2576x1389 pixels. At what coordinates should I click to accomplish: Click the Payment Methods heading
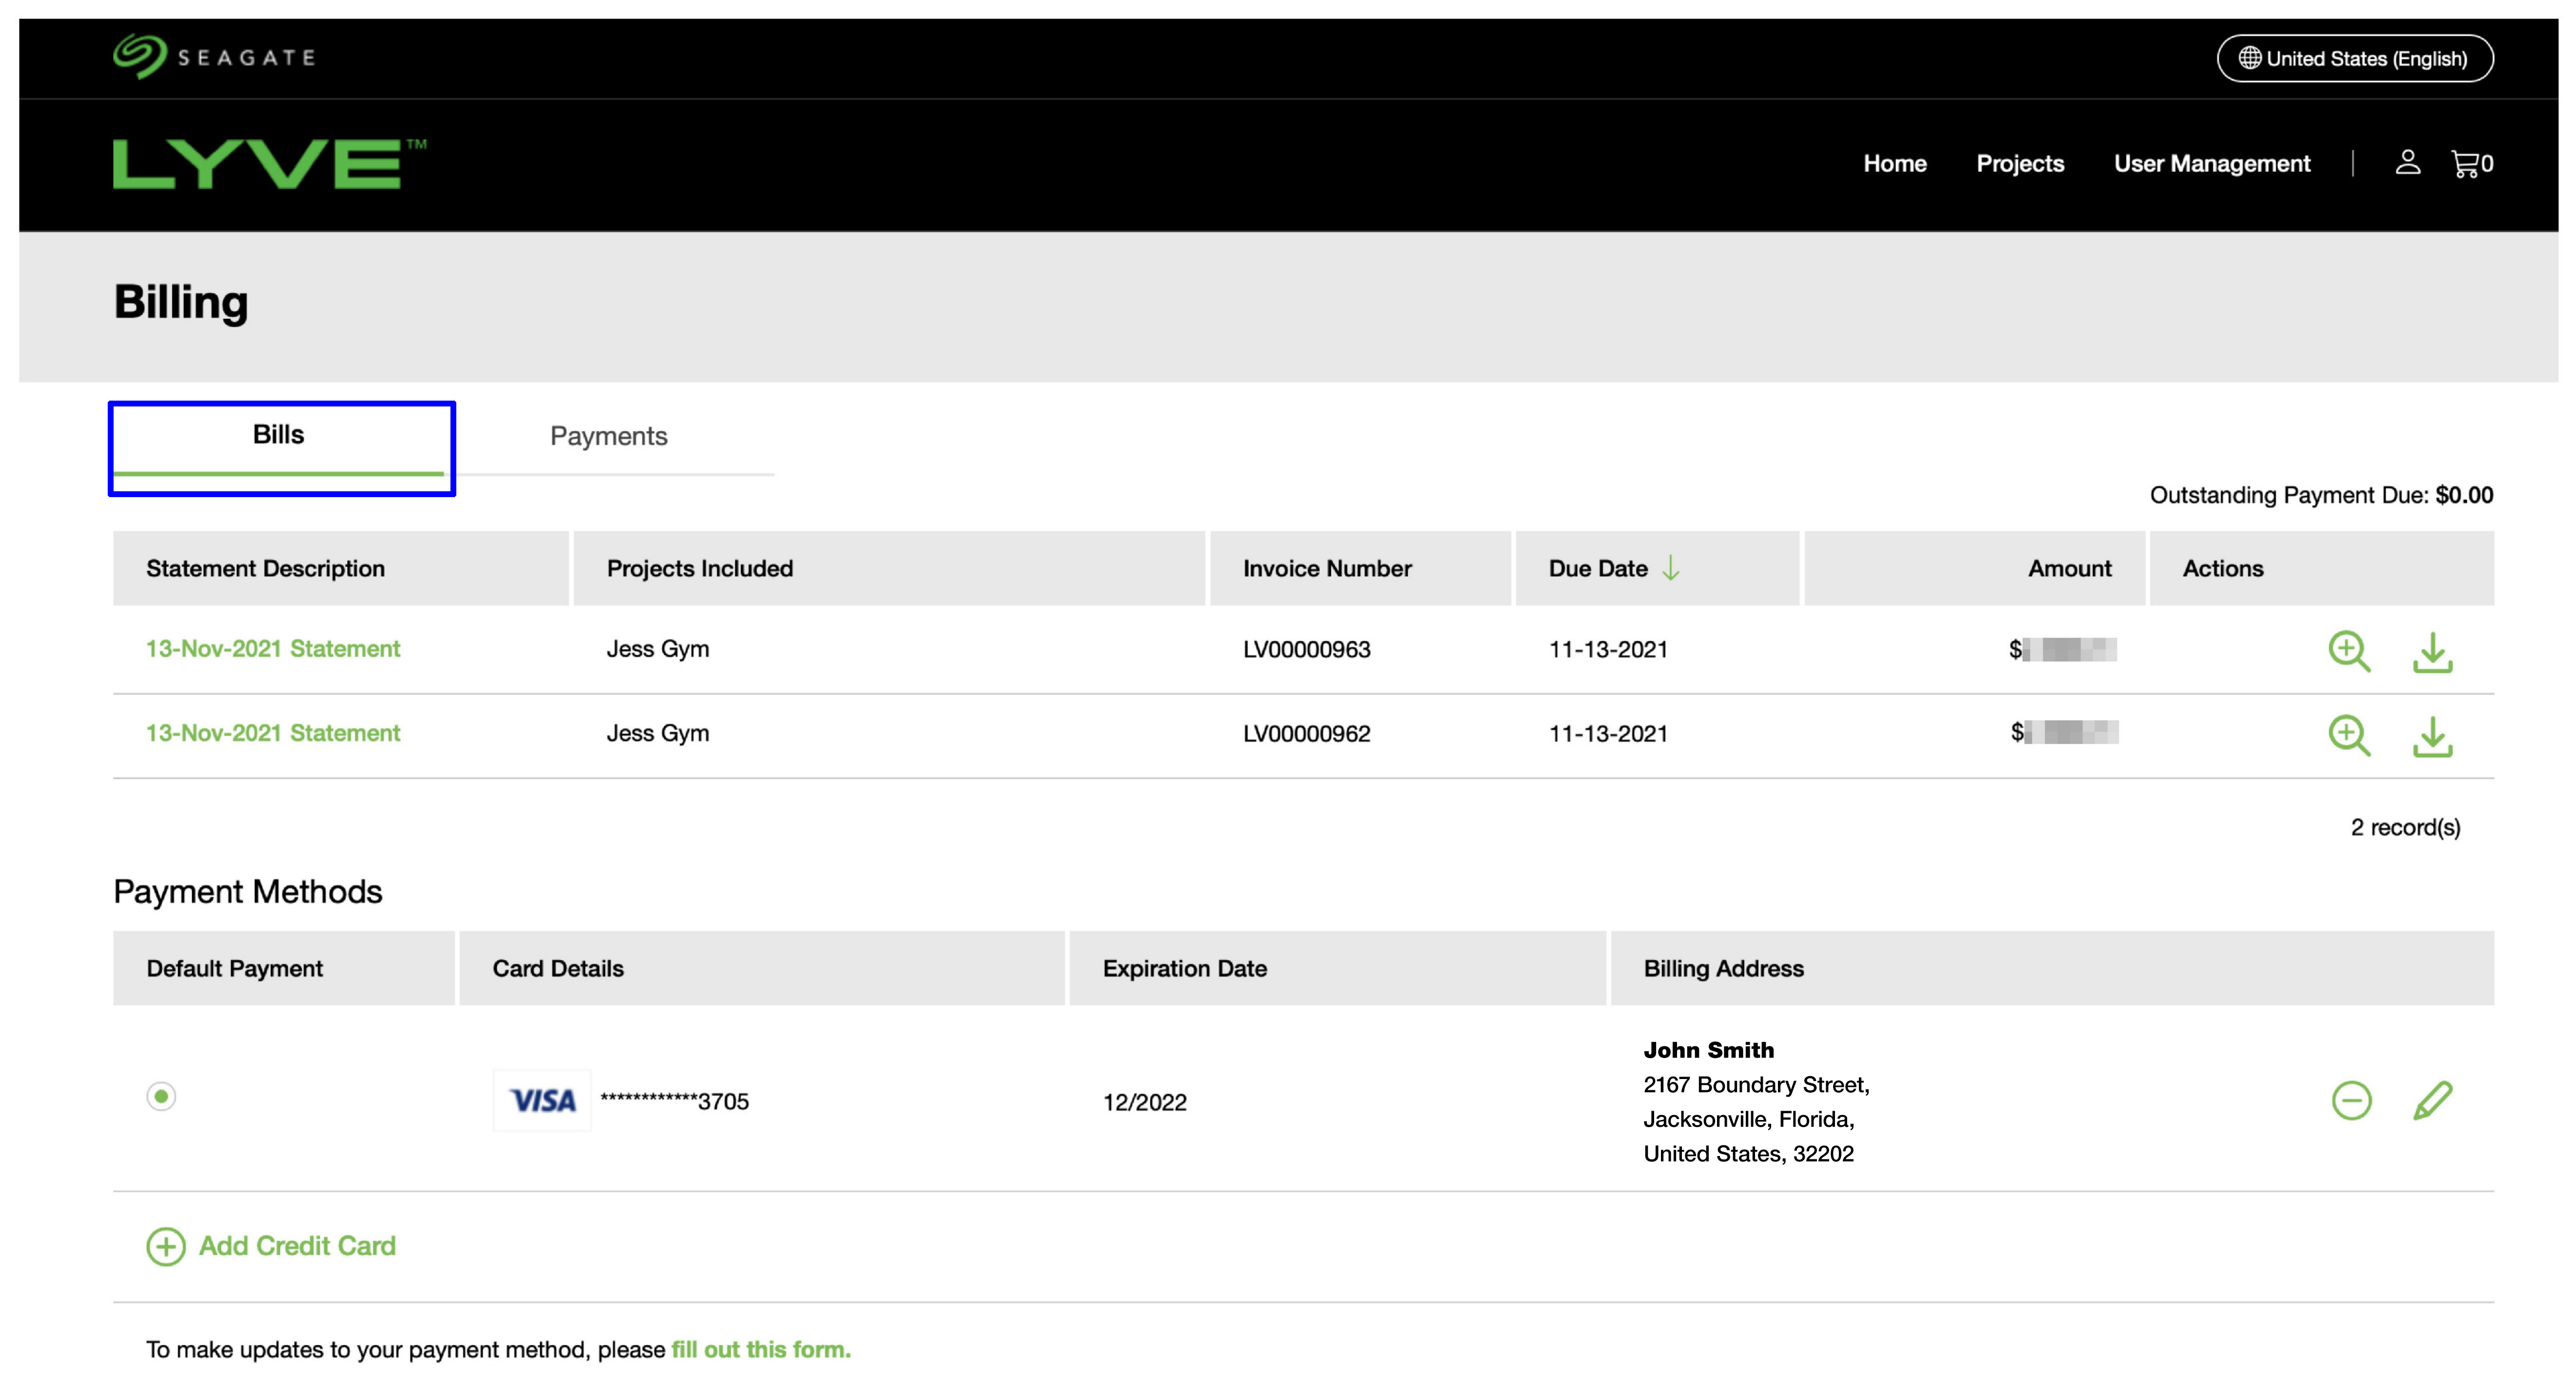[247, 891]
